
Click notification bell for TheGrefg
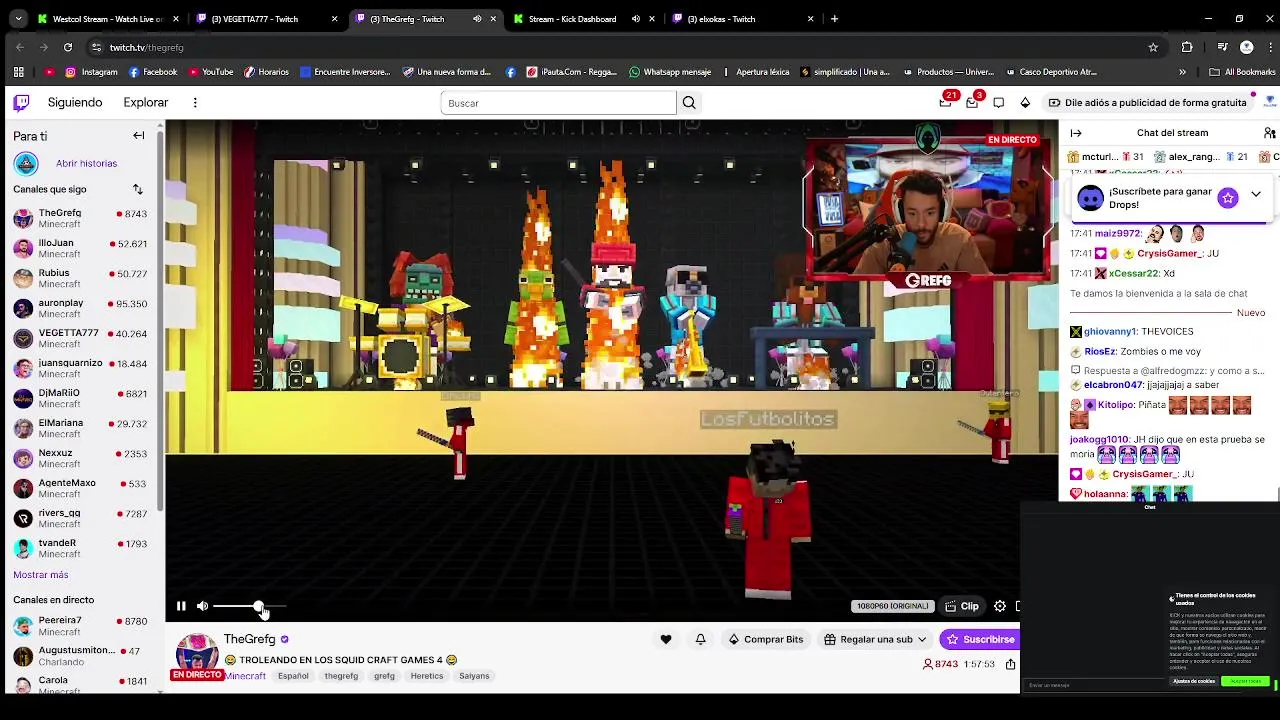coord(700,639)
